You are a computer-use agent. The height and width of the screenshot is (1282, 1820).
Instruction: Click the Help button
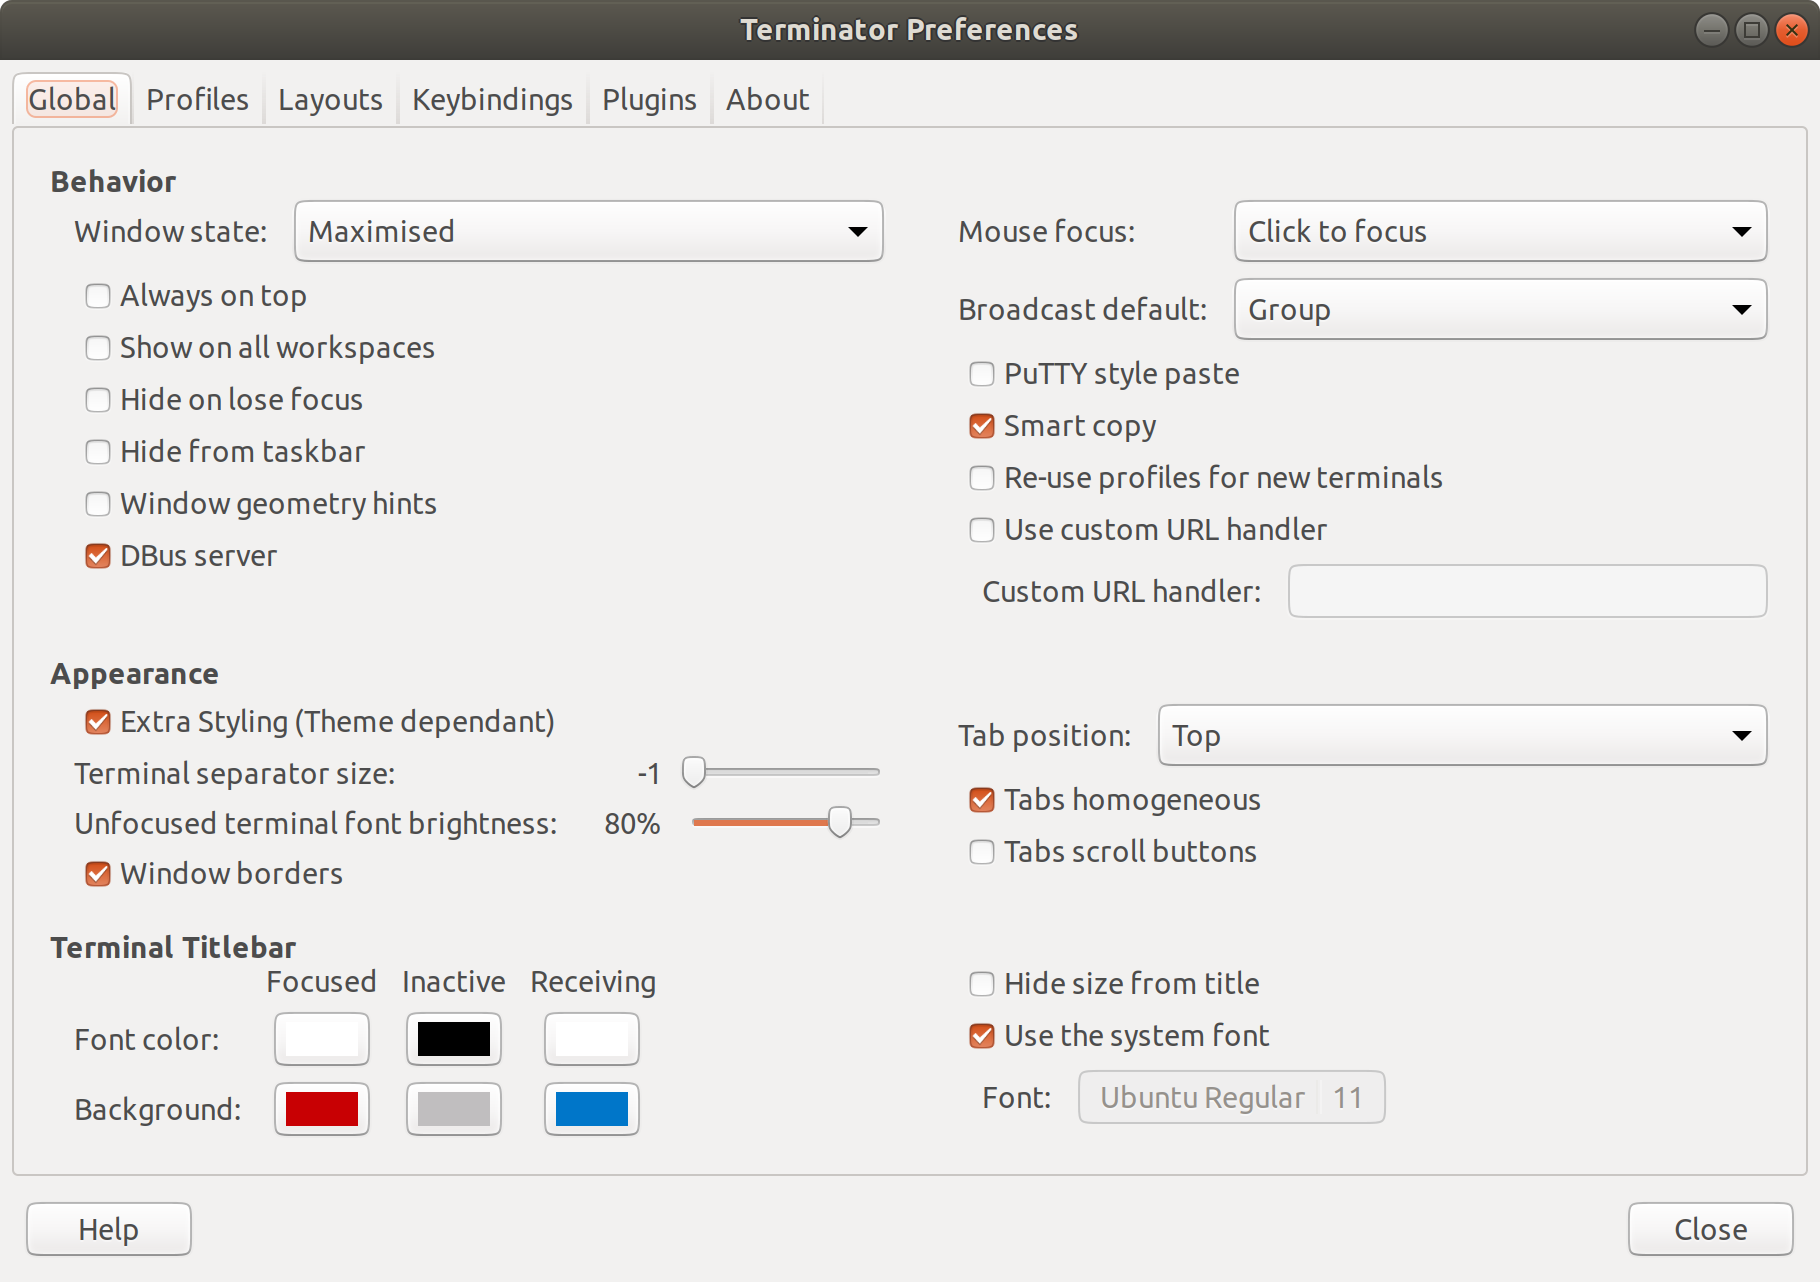[109, 1229]
